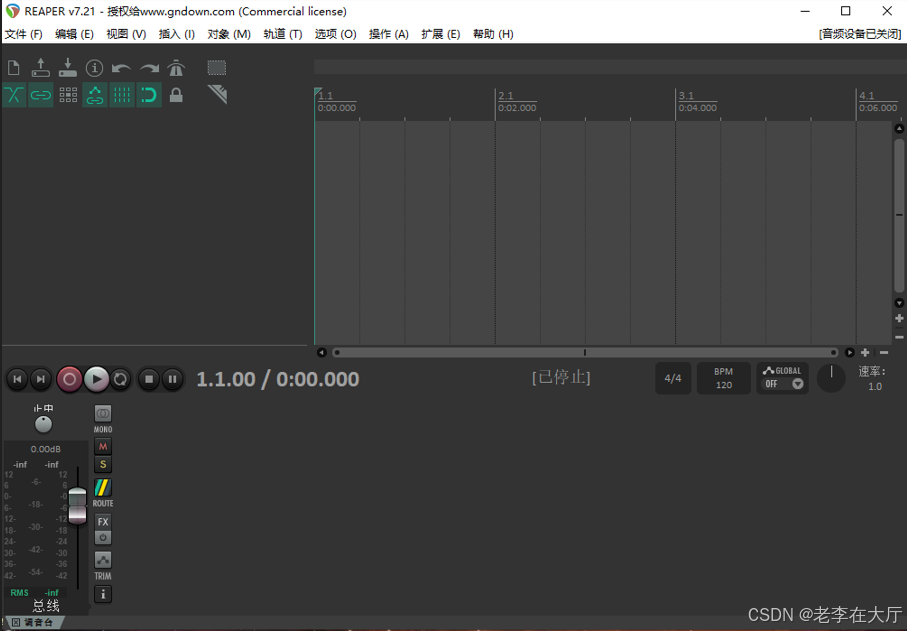Open the 对象 (M) menu
Viewport: 907px width, 631px height.
pos(229,34)
